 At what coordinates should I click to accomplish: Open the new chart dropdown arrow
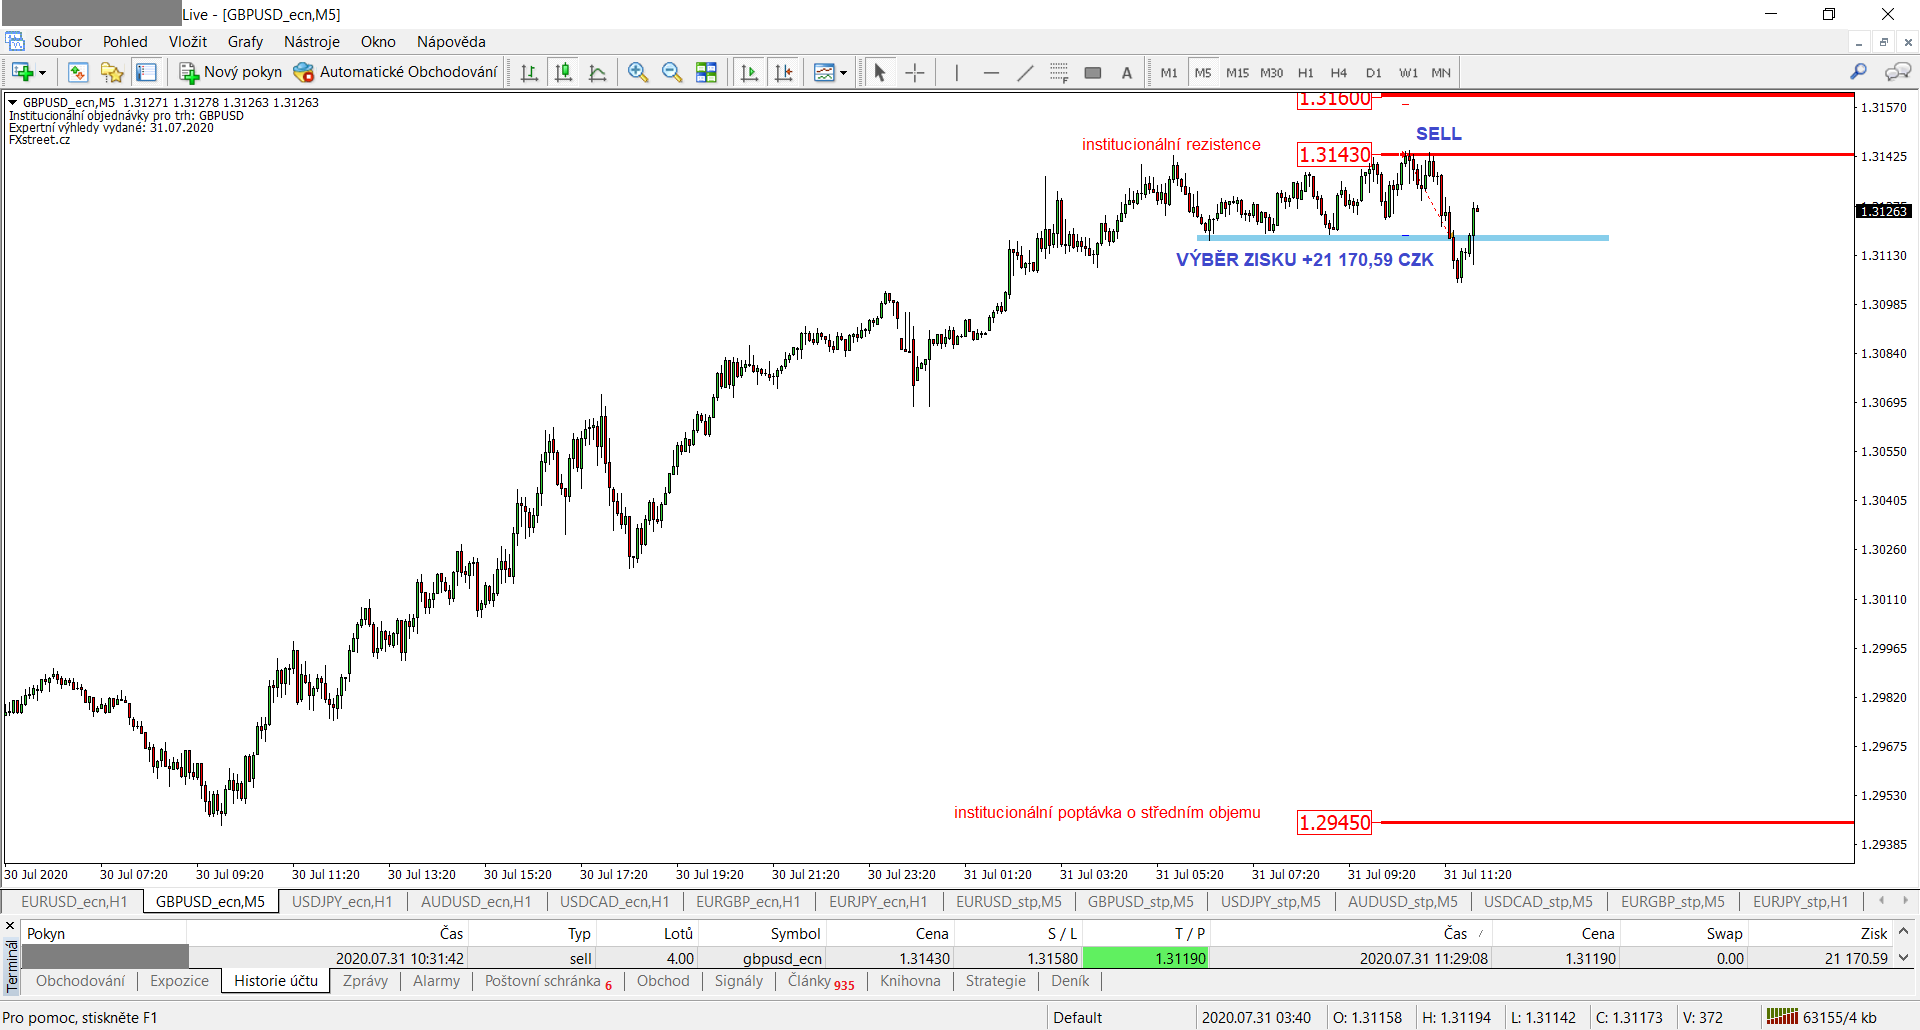(42, 73)
